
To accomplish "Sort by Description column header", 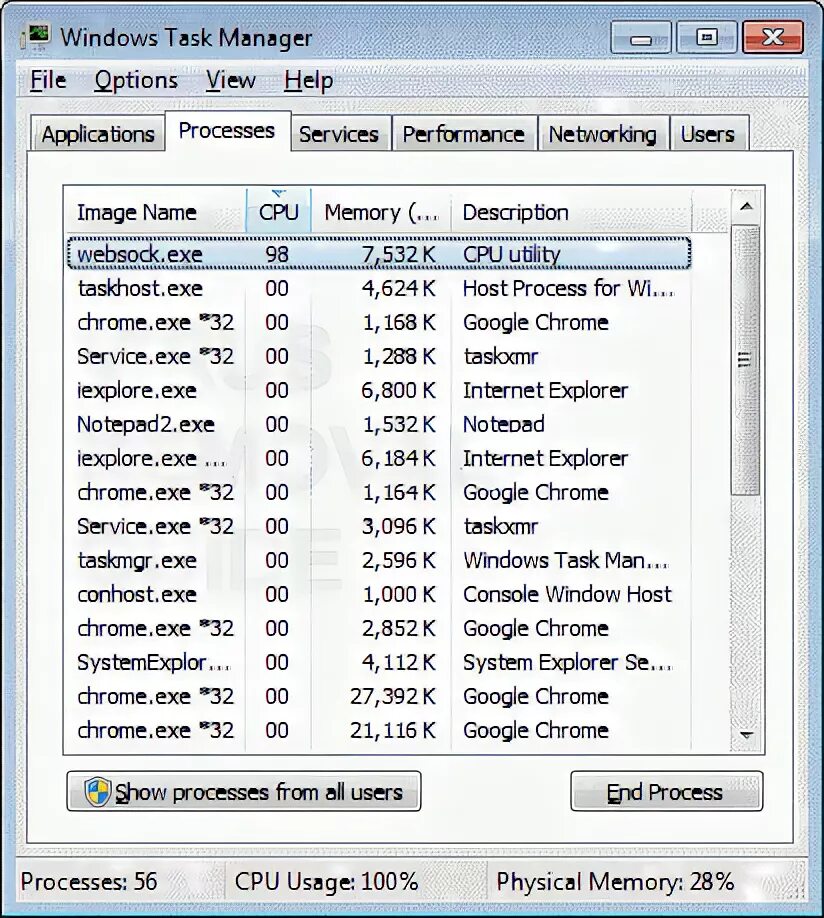I will click(x=572, y=212).
